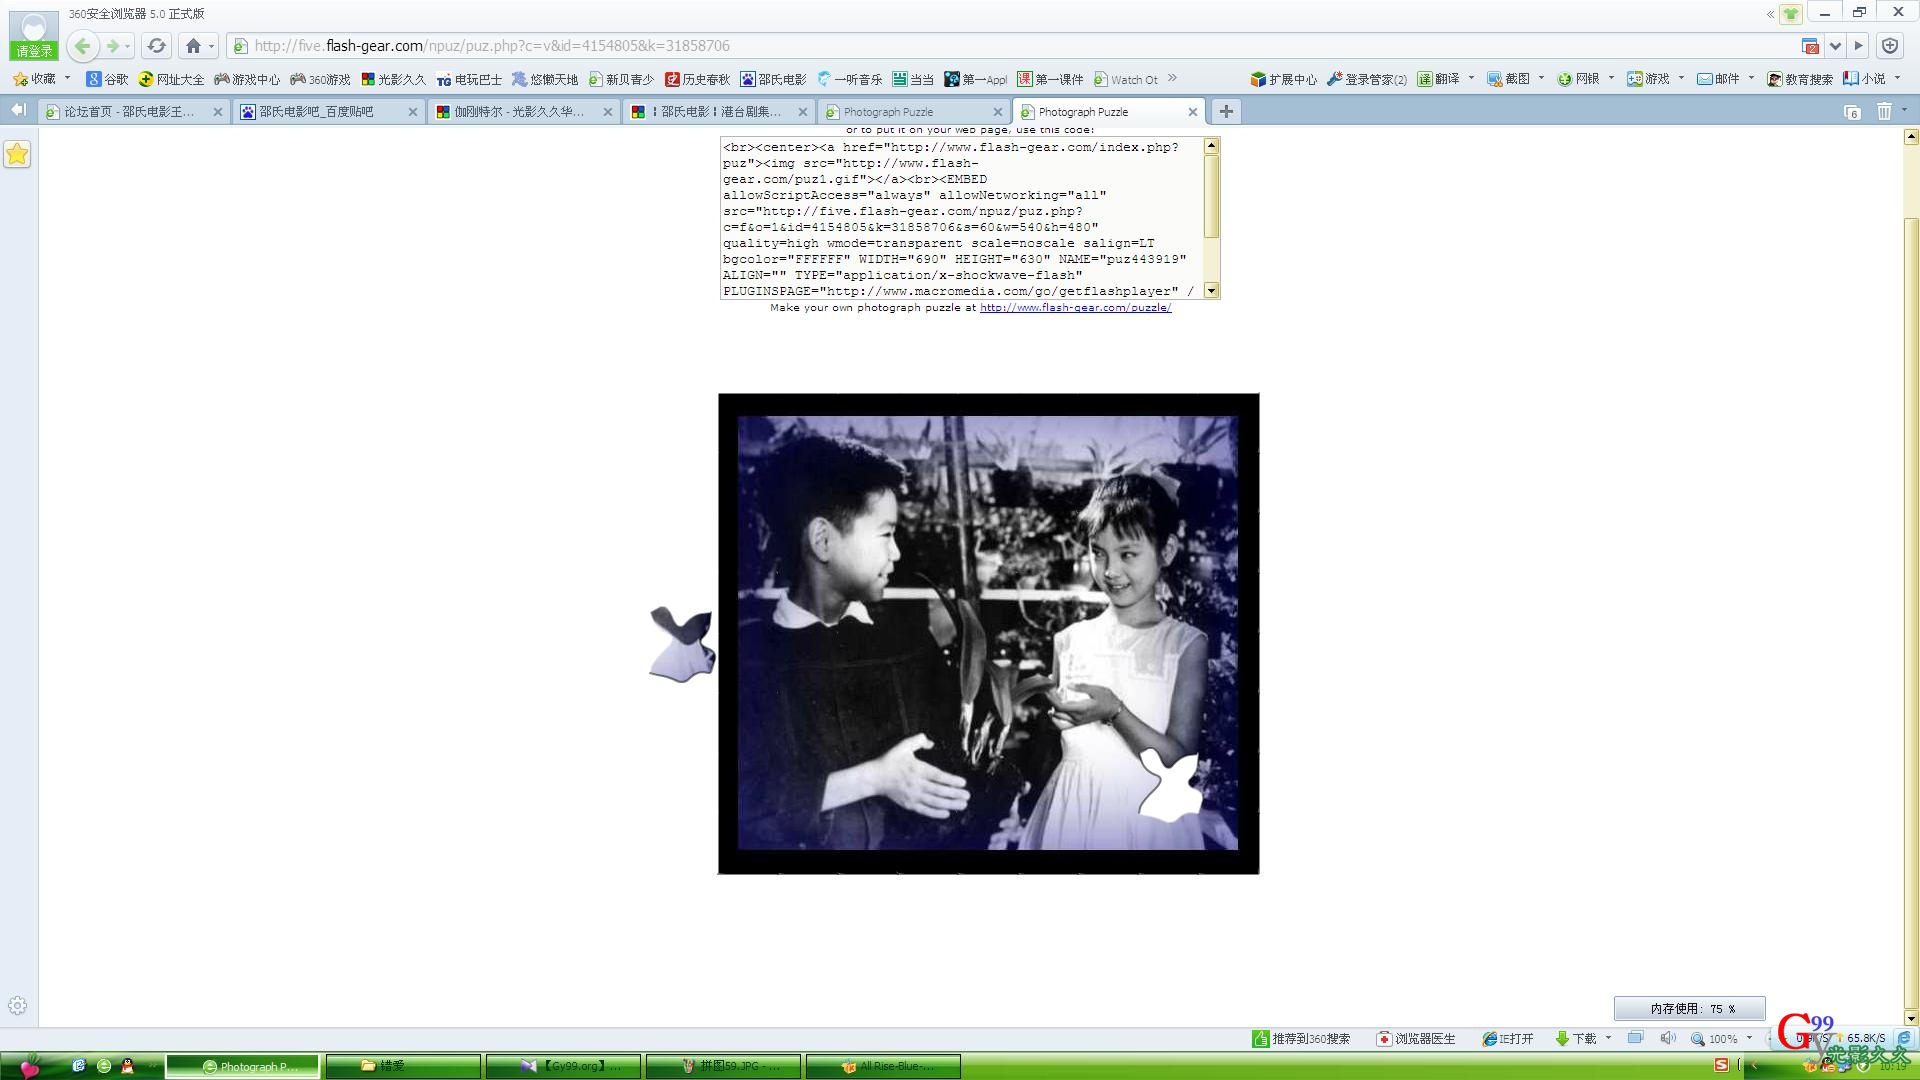Toggle the left sidebar collapse arrow
Image resolution: width=1920 pixels, height=1080 pixels.
[18, 110]
